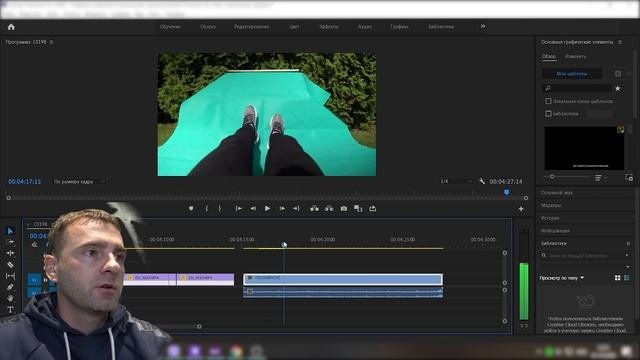
Task: Switch to Библиотеки workspace
Action: pos(441,27)
